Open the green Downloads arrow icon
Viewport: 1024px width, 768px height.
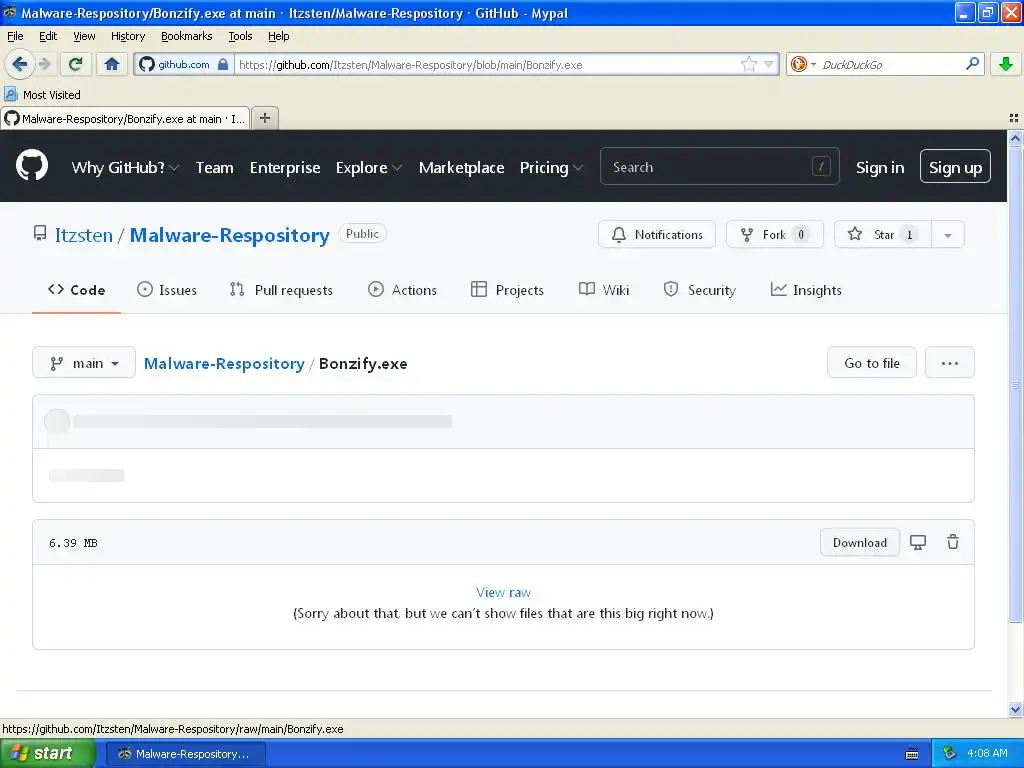click(1006, 64)
